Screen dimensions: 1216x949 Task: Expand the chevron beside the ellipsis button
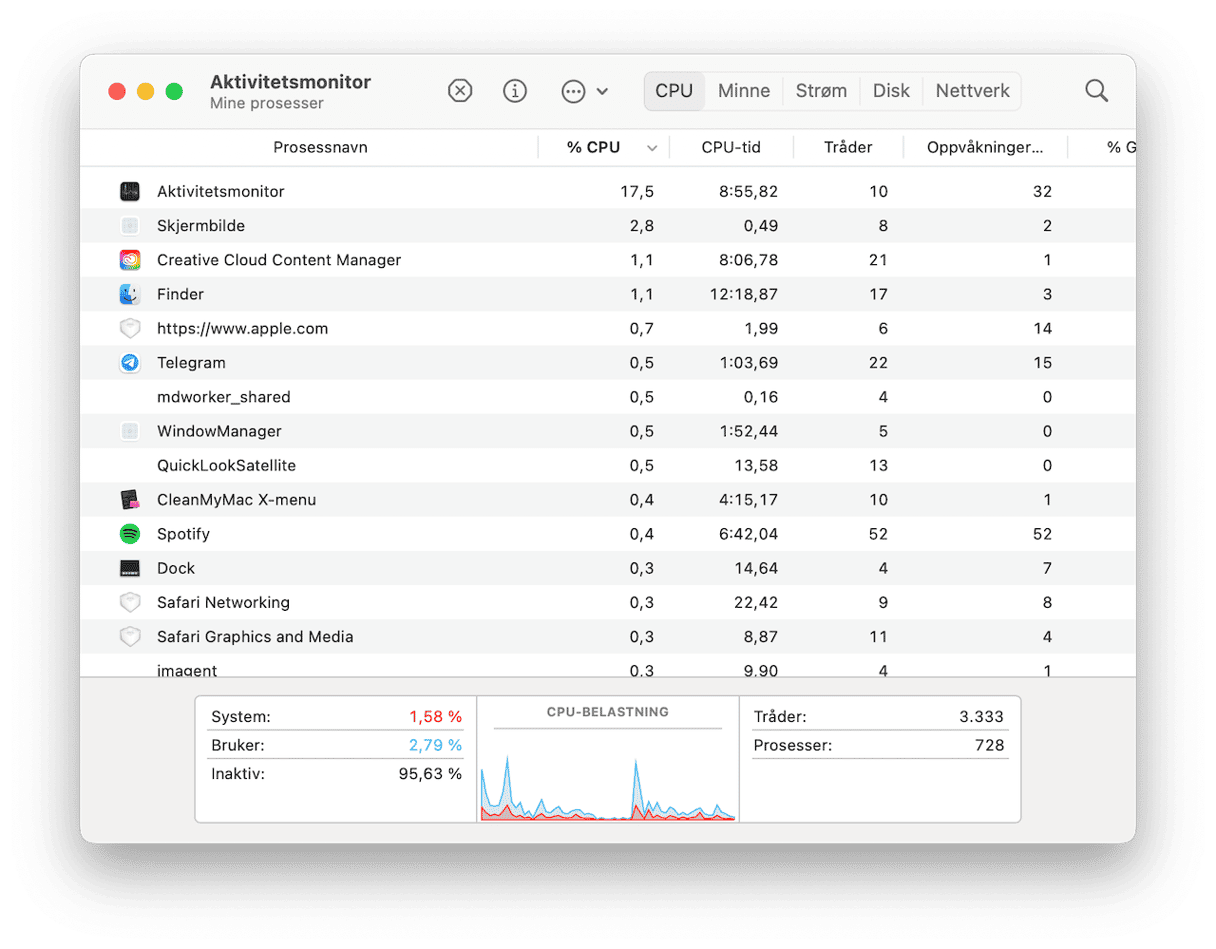tap(602, 91)
